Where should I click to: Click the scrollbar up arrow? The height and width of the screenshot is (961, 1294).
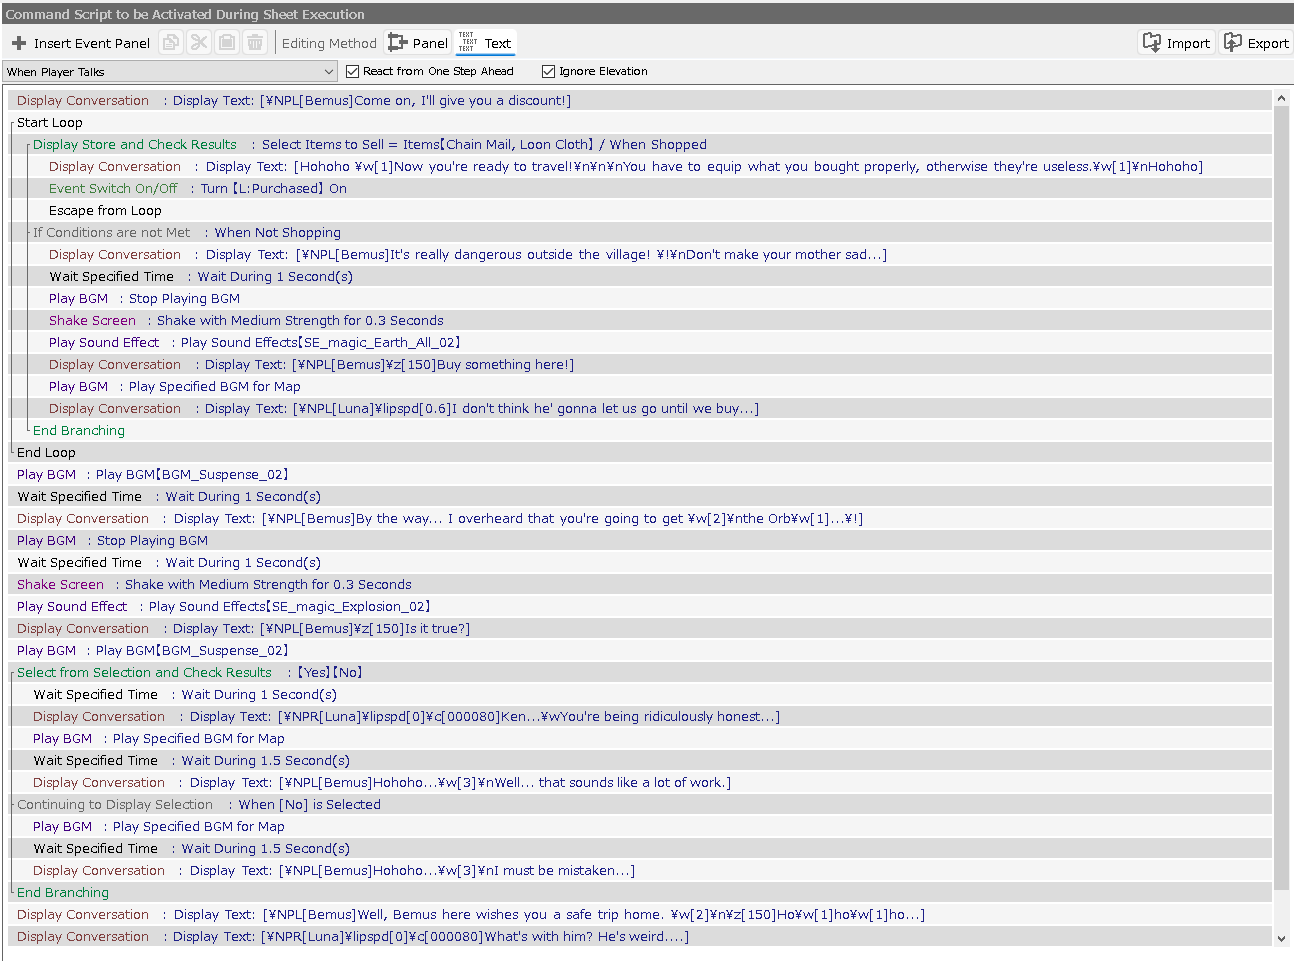click(1282, 99)
